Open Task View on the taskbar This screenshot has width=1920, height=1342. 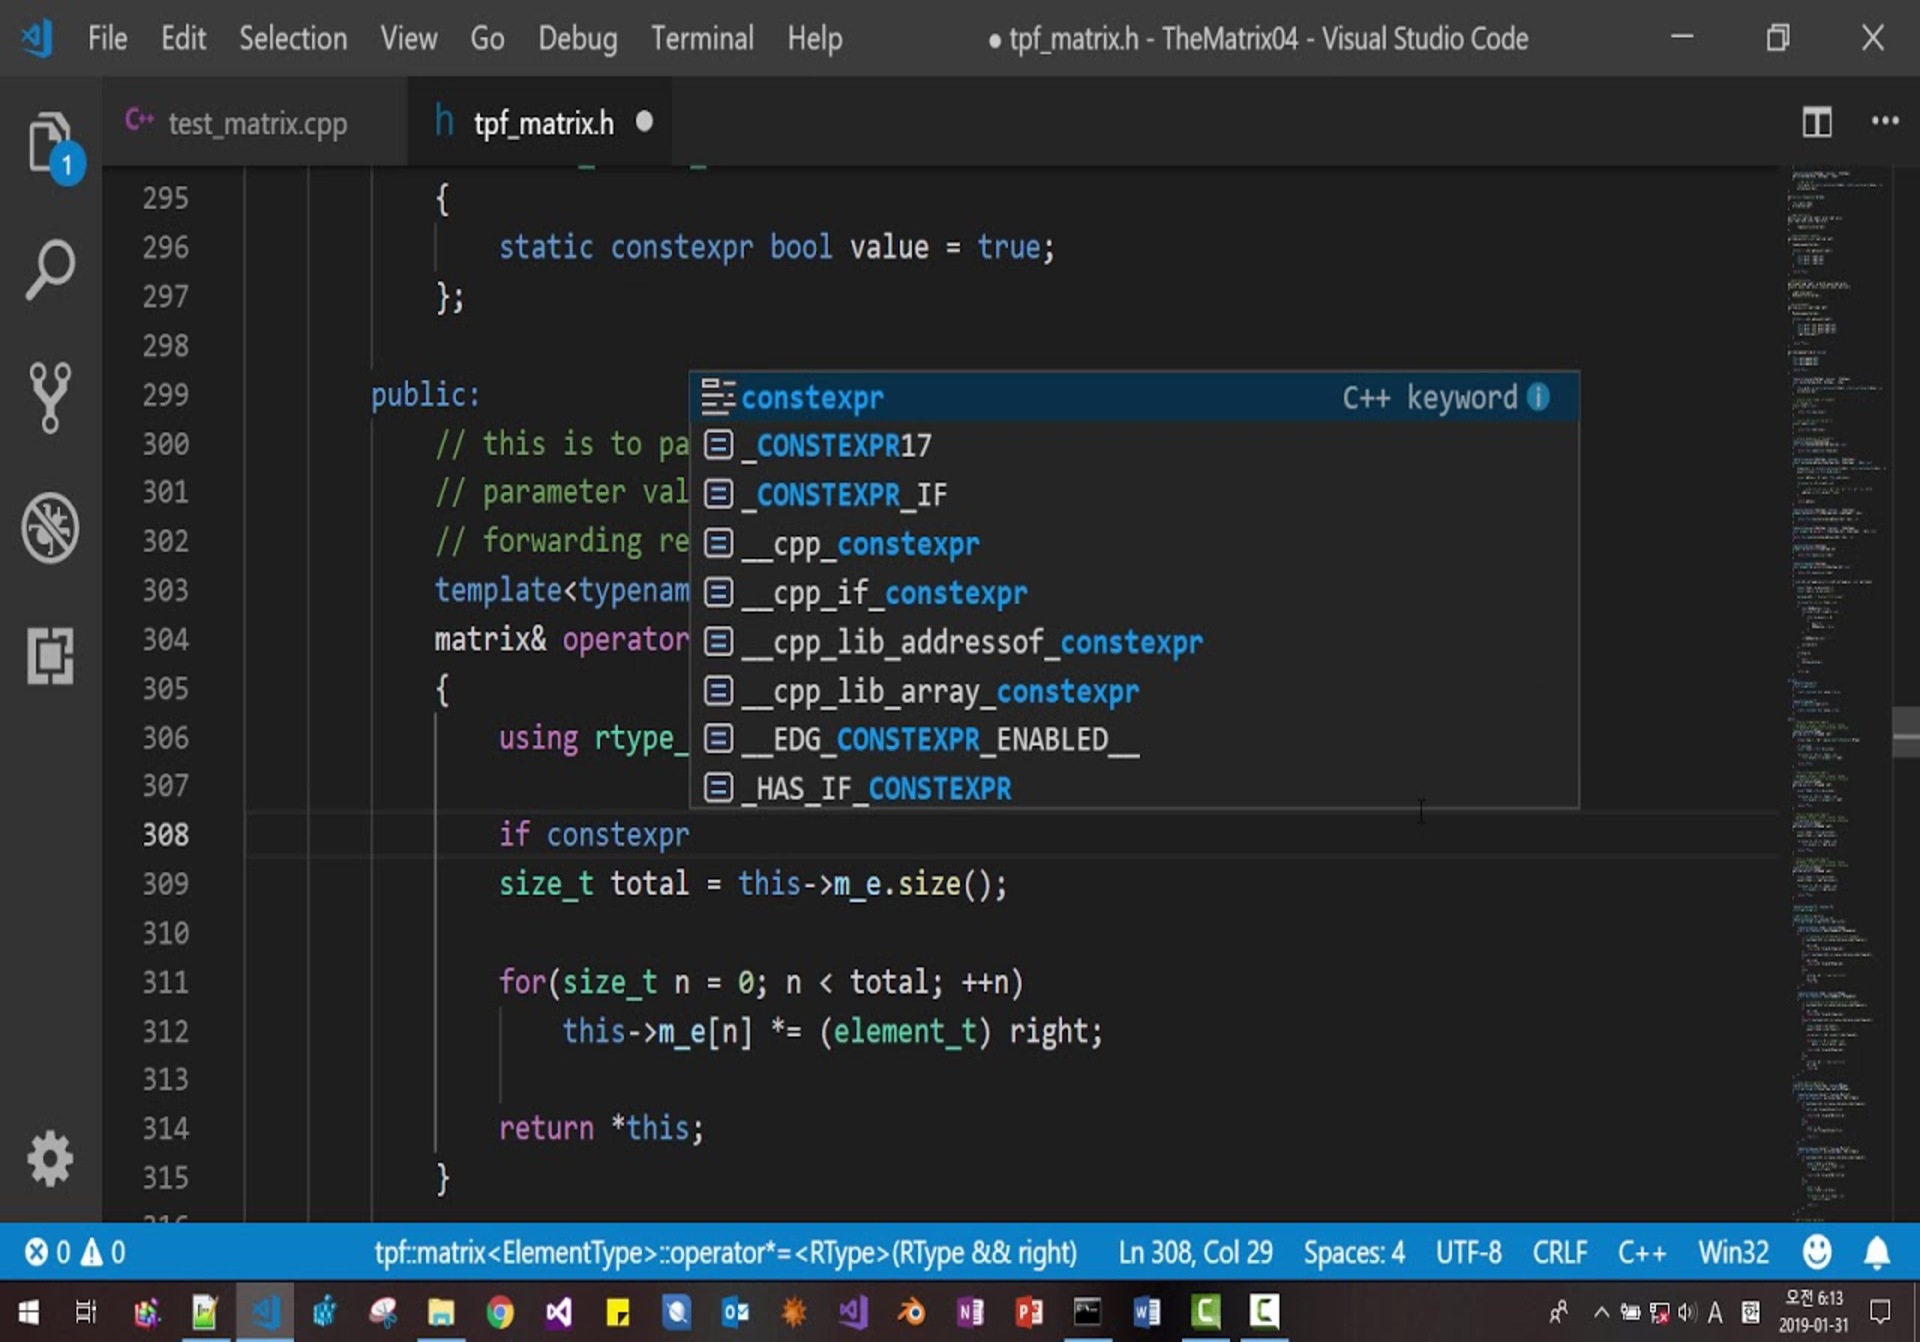(x=85, y=1311)
